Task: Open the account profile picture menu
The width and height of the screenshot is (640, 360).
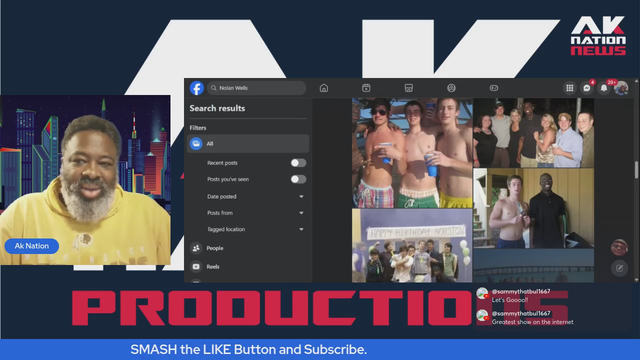Action: click(x=621, y=88)
